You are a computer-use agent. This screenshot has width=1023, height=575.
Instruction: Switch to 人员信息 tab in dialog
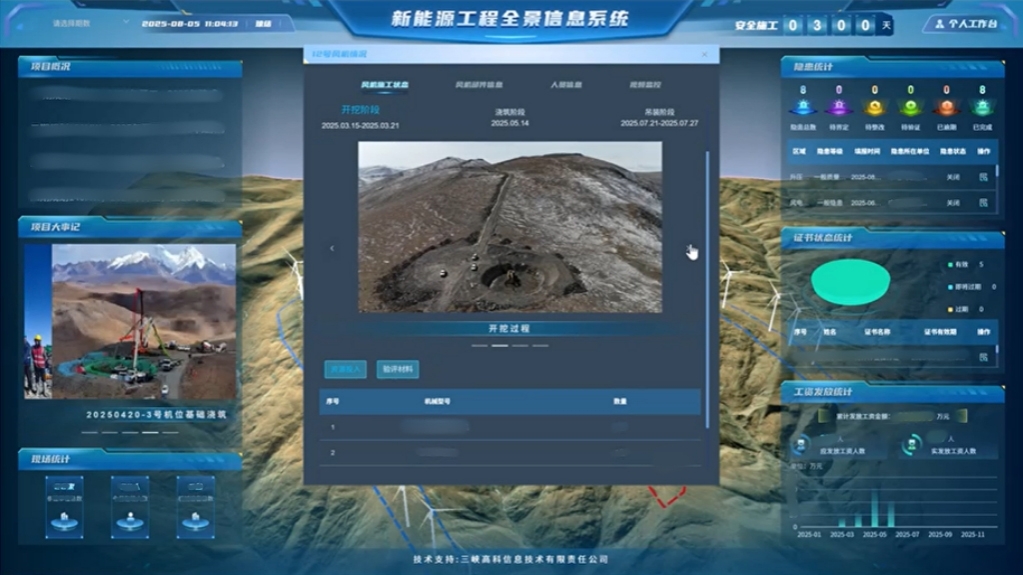[566, 85]
